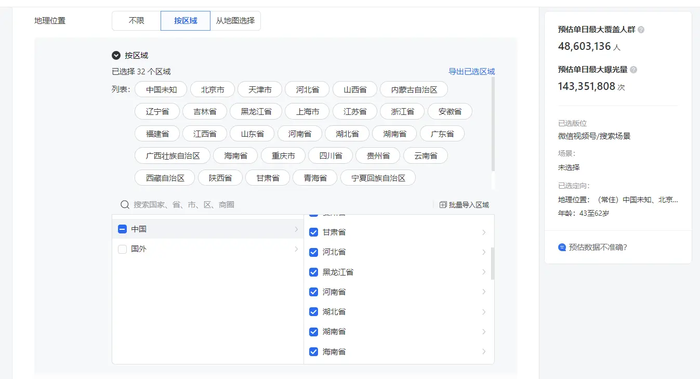Screen dimensions: 700x379
Task: Click 已选择 32 个区域 count text
Action: click(x=141, y=71)
